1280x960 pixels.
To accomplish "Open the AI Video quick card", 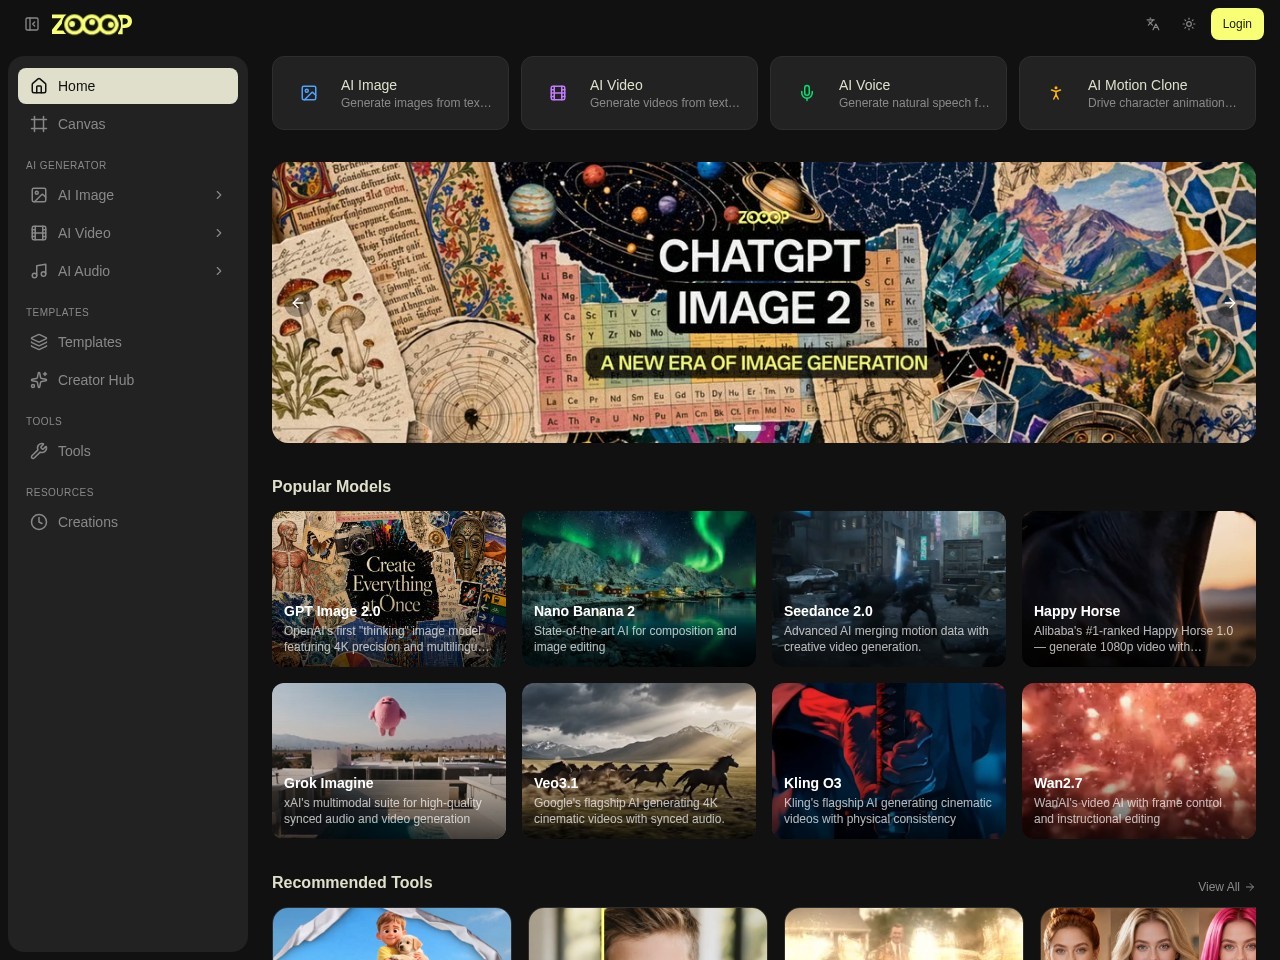I will coord(639,93).
